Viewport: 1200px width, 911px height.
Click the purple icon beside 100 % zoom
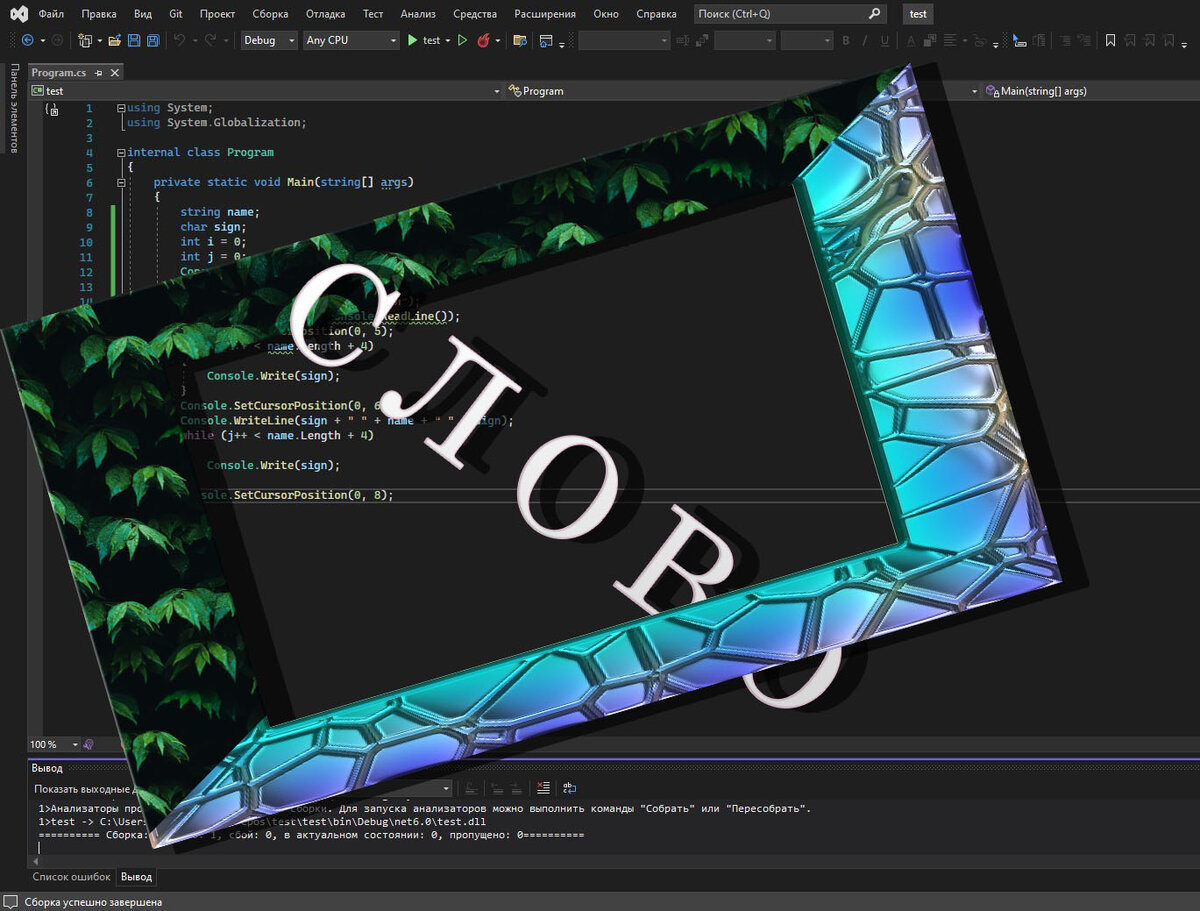point(89,744)
